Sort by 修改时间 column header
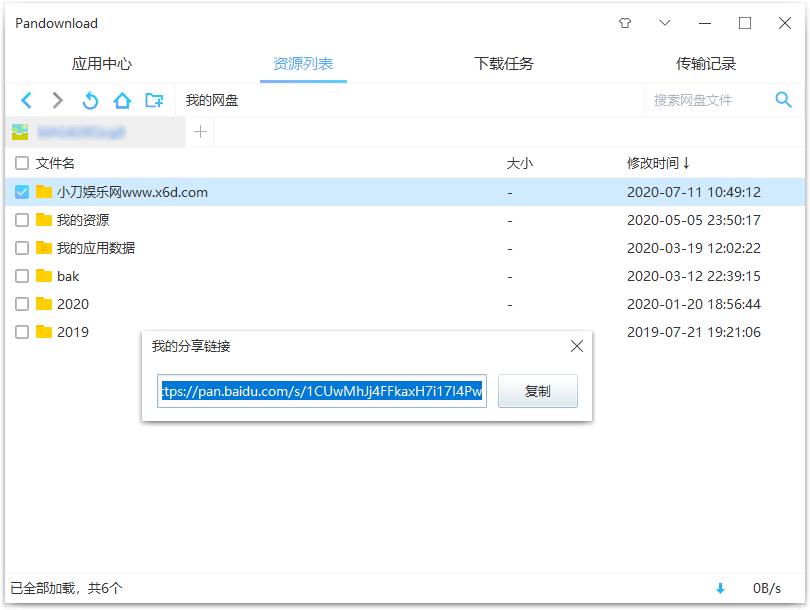810x610 pixels. pos(657,163)
